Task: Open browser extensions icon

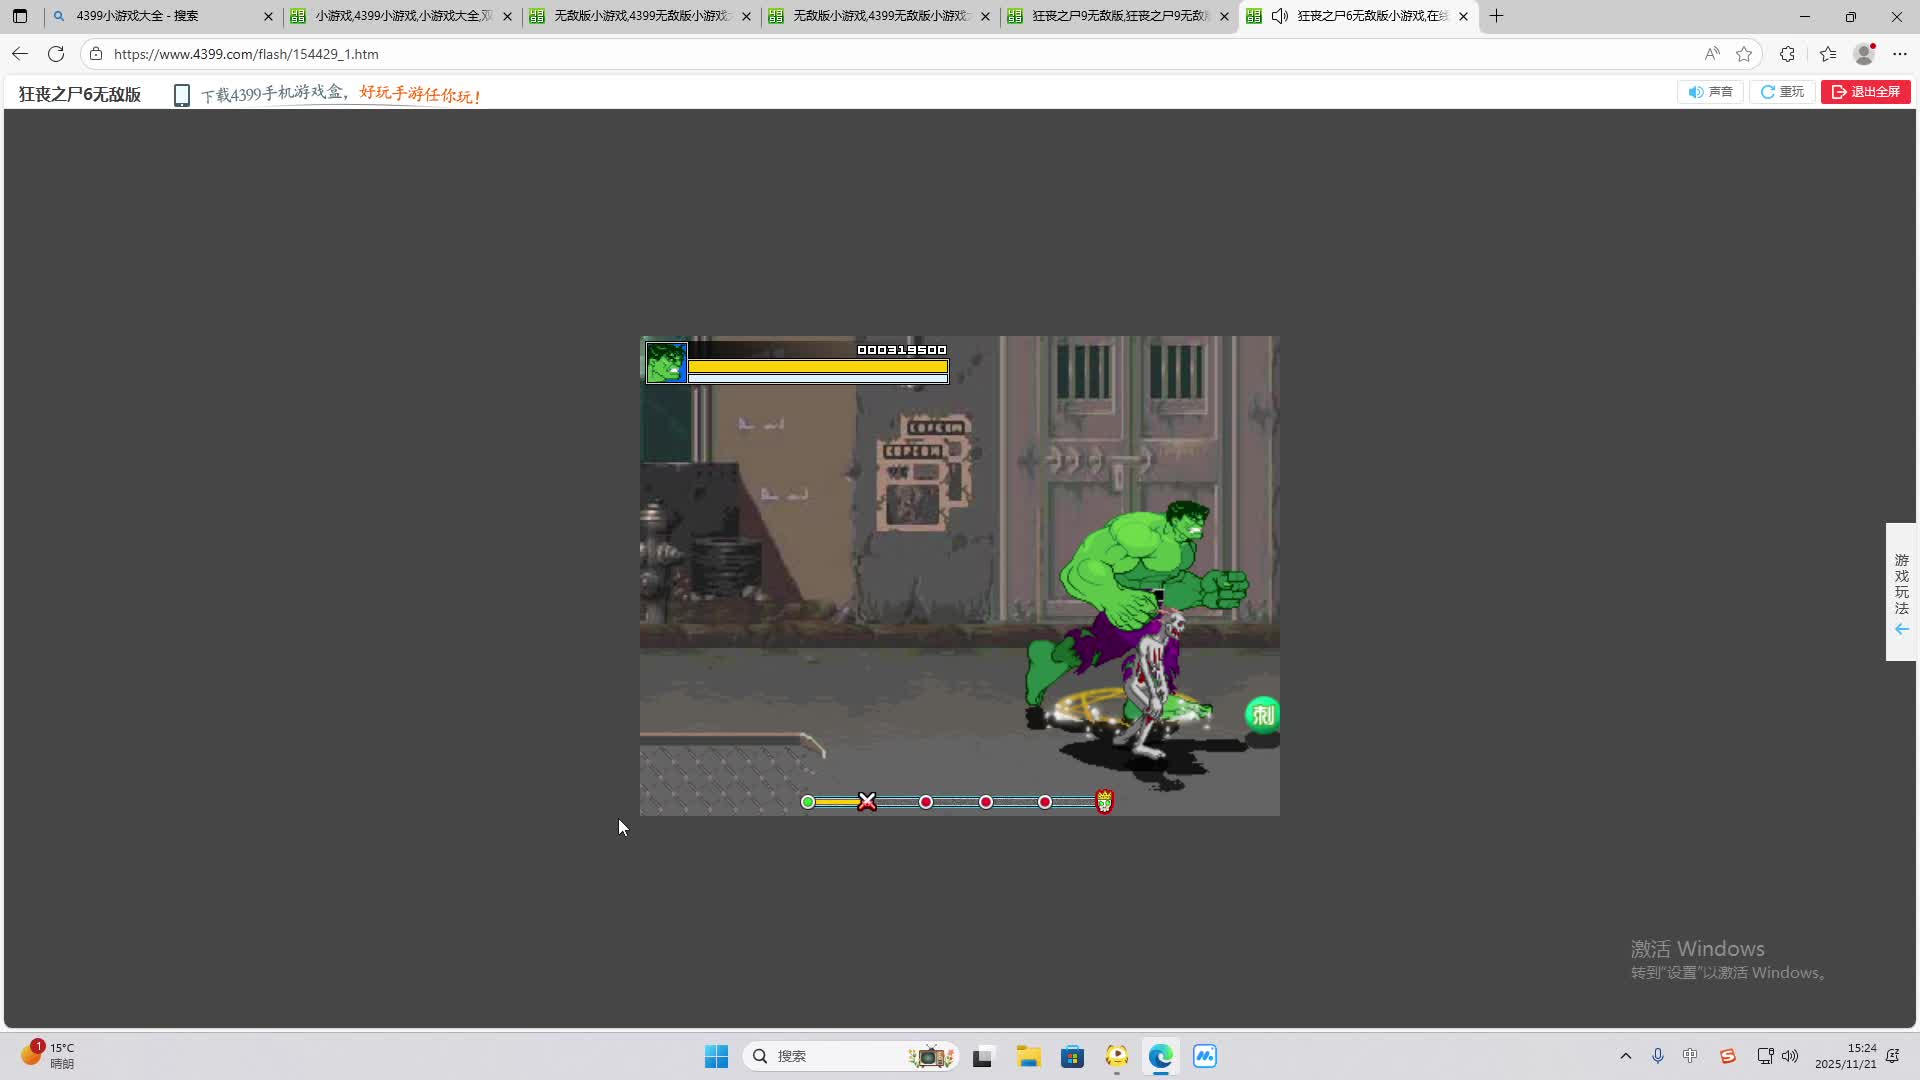Action: [x=1787, y=54]
